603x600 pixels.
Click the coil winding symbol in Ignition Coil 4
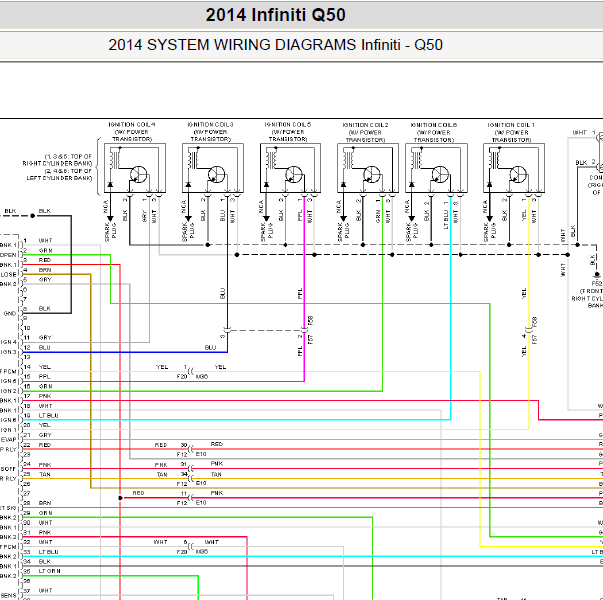(115, 158)
